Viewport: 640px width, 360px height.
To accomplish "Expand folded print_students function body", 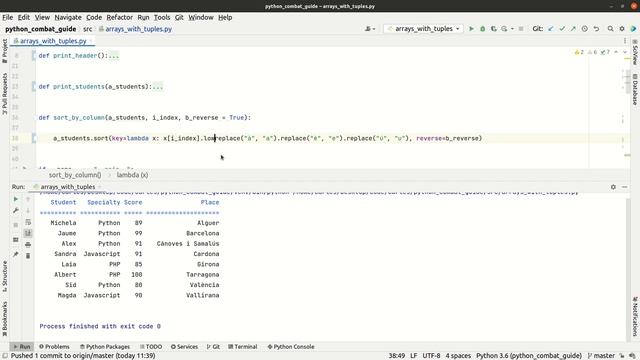I will pos(158,87).
